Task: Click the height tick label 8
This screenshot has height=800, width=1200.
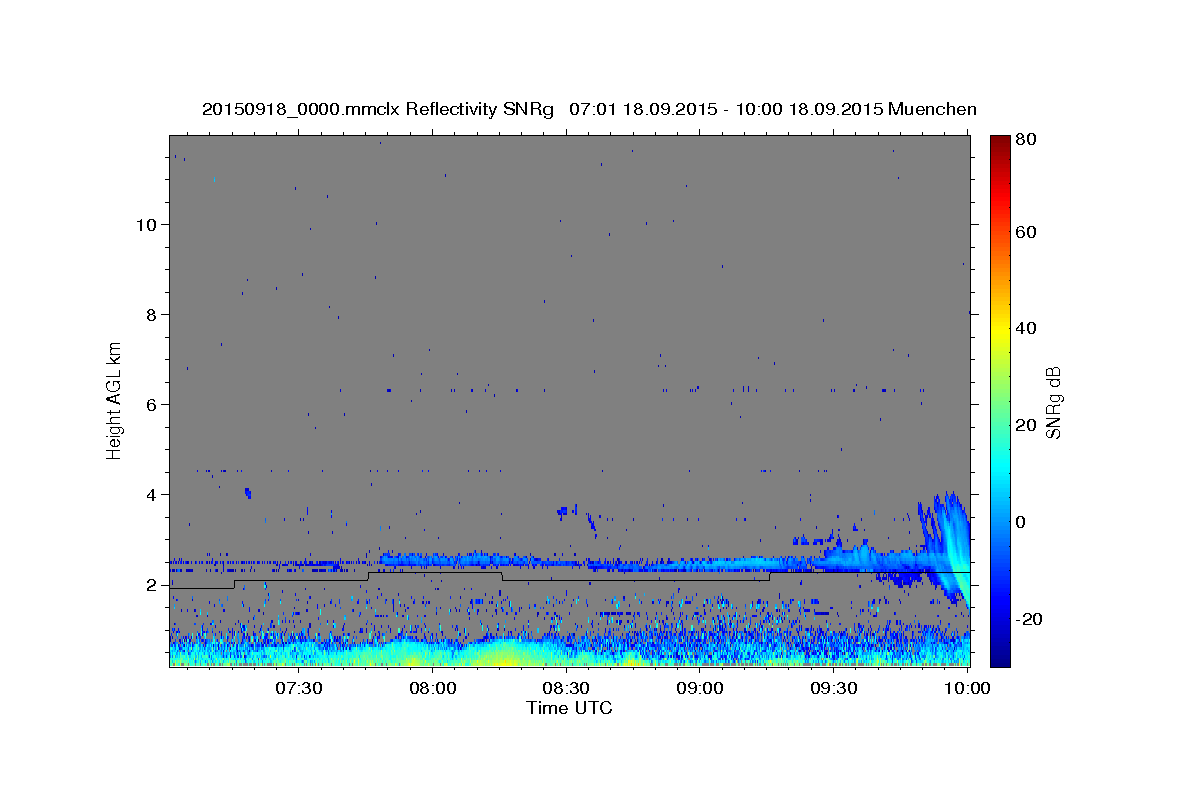Action: 151,314
